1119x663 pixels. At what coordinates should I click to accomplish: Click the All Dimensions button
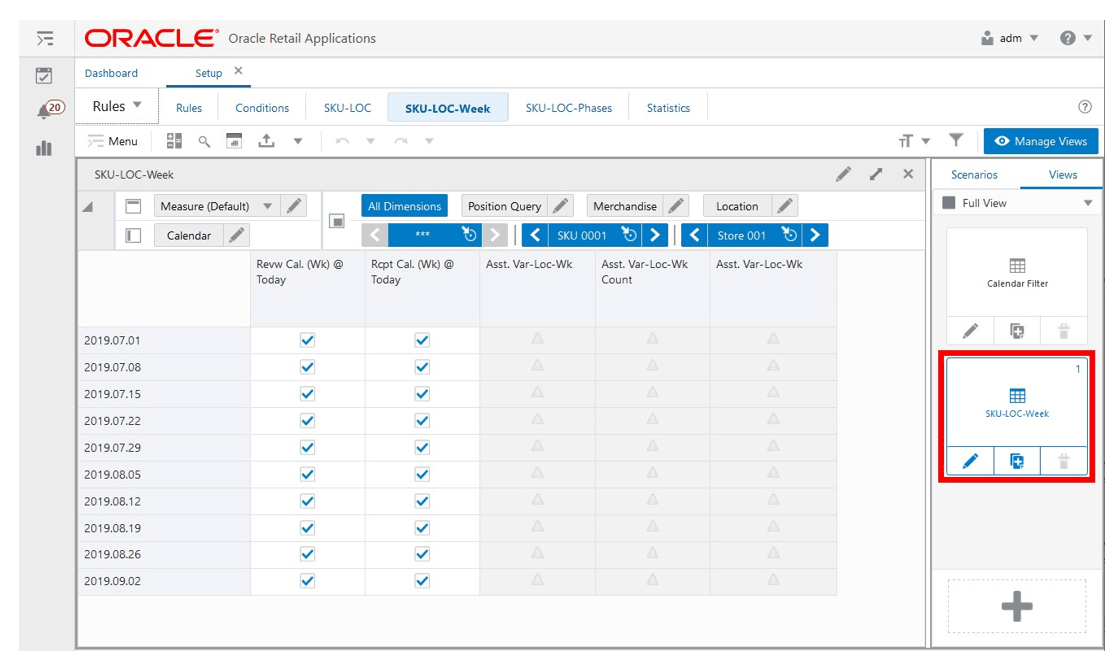405,206
